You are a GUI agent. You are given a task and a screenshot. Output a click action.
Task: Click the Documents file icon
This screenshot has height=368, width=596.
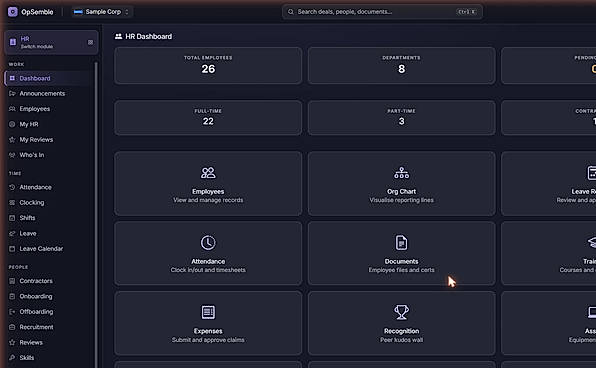pos(401,243)
